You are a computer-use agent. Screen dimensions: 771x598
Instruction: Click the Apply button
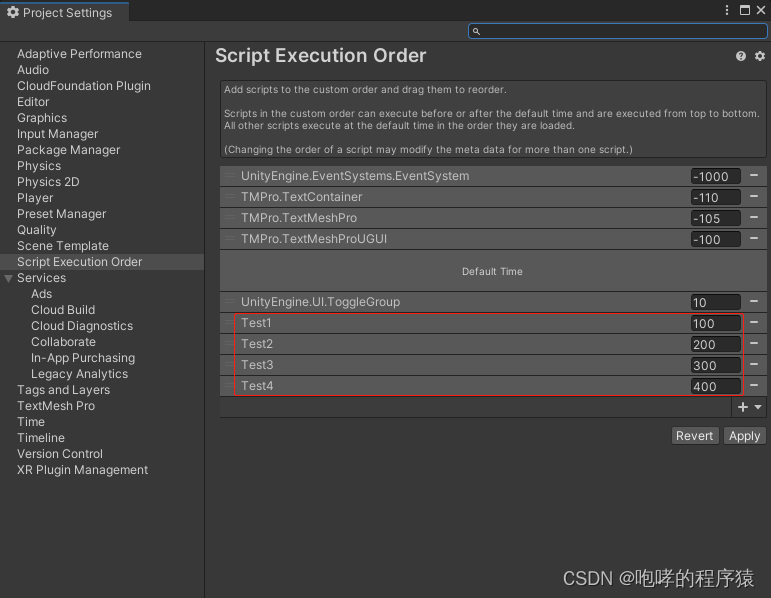[744, 436]
